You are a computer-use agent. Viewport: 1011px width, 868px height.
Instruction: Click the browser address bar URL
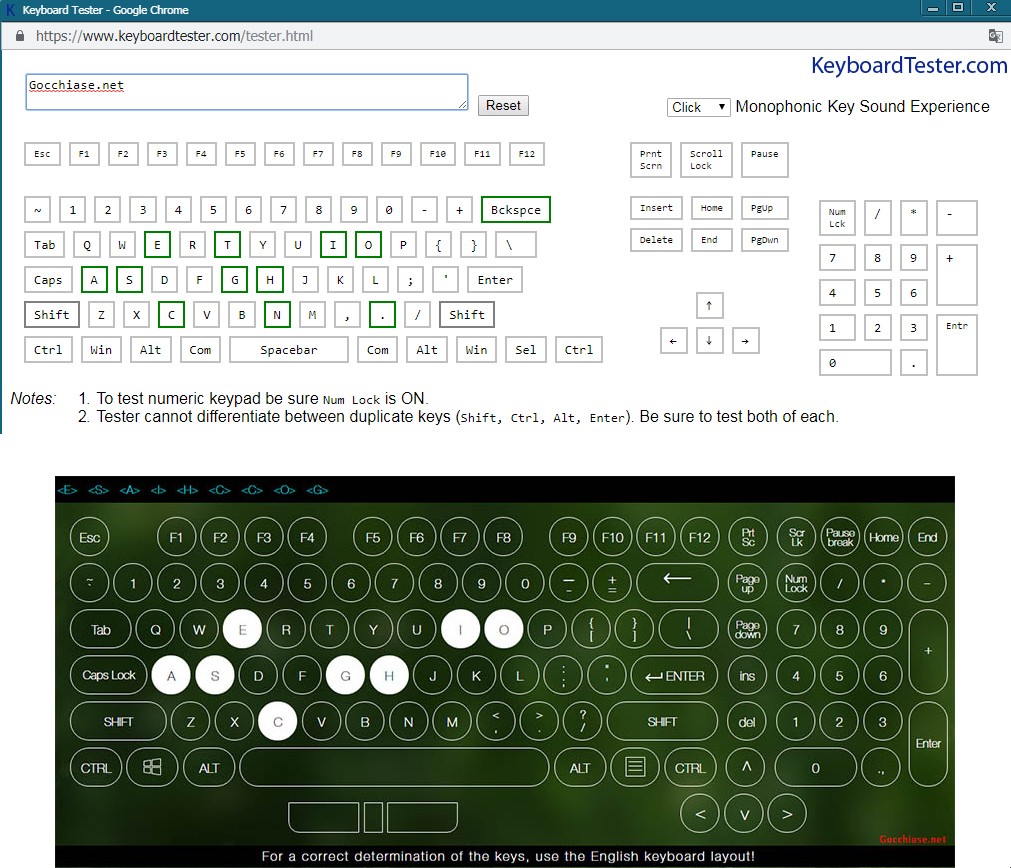(x=174, y=35)
